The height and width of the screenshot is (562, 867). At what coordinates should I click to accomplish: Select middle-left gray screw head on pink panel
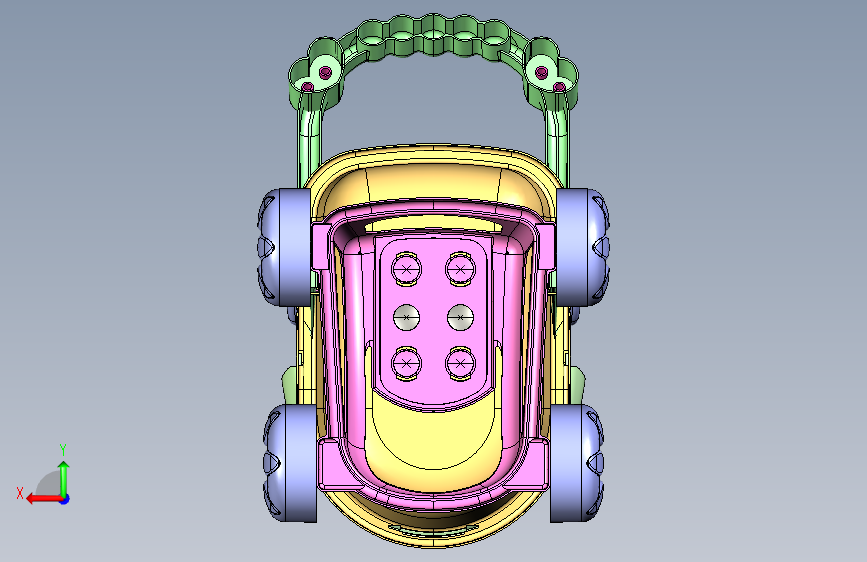click(x=406, y=318)
